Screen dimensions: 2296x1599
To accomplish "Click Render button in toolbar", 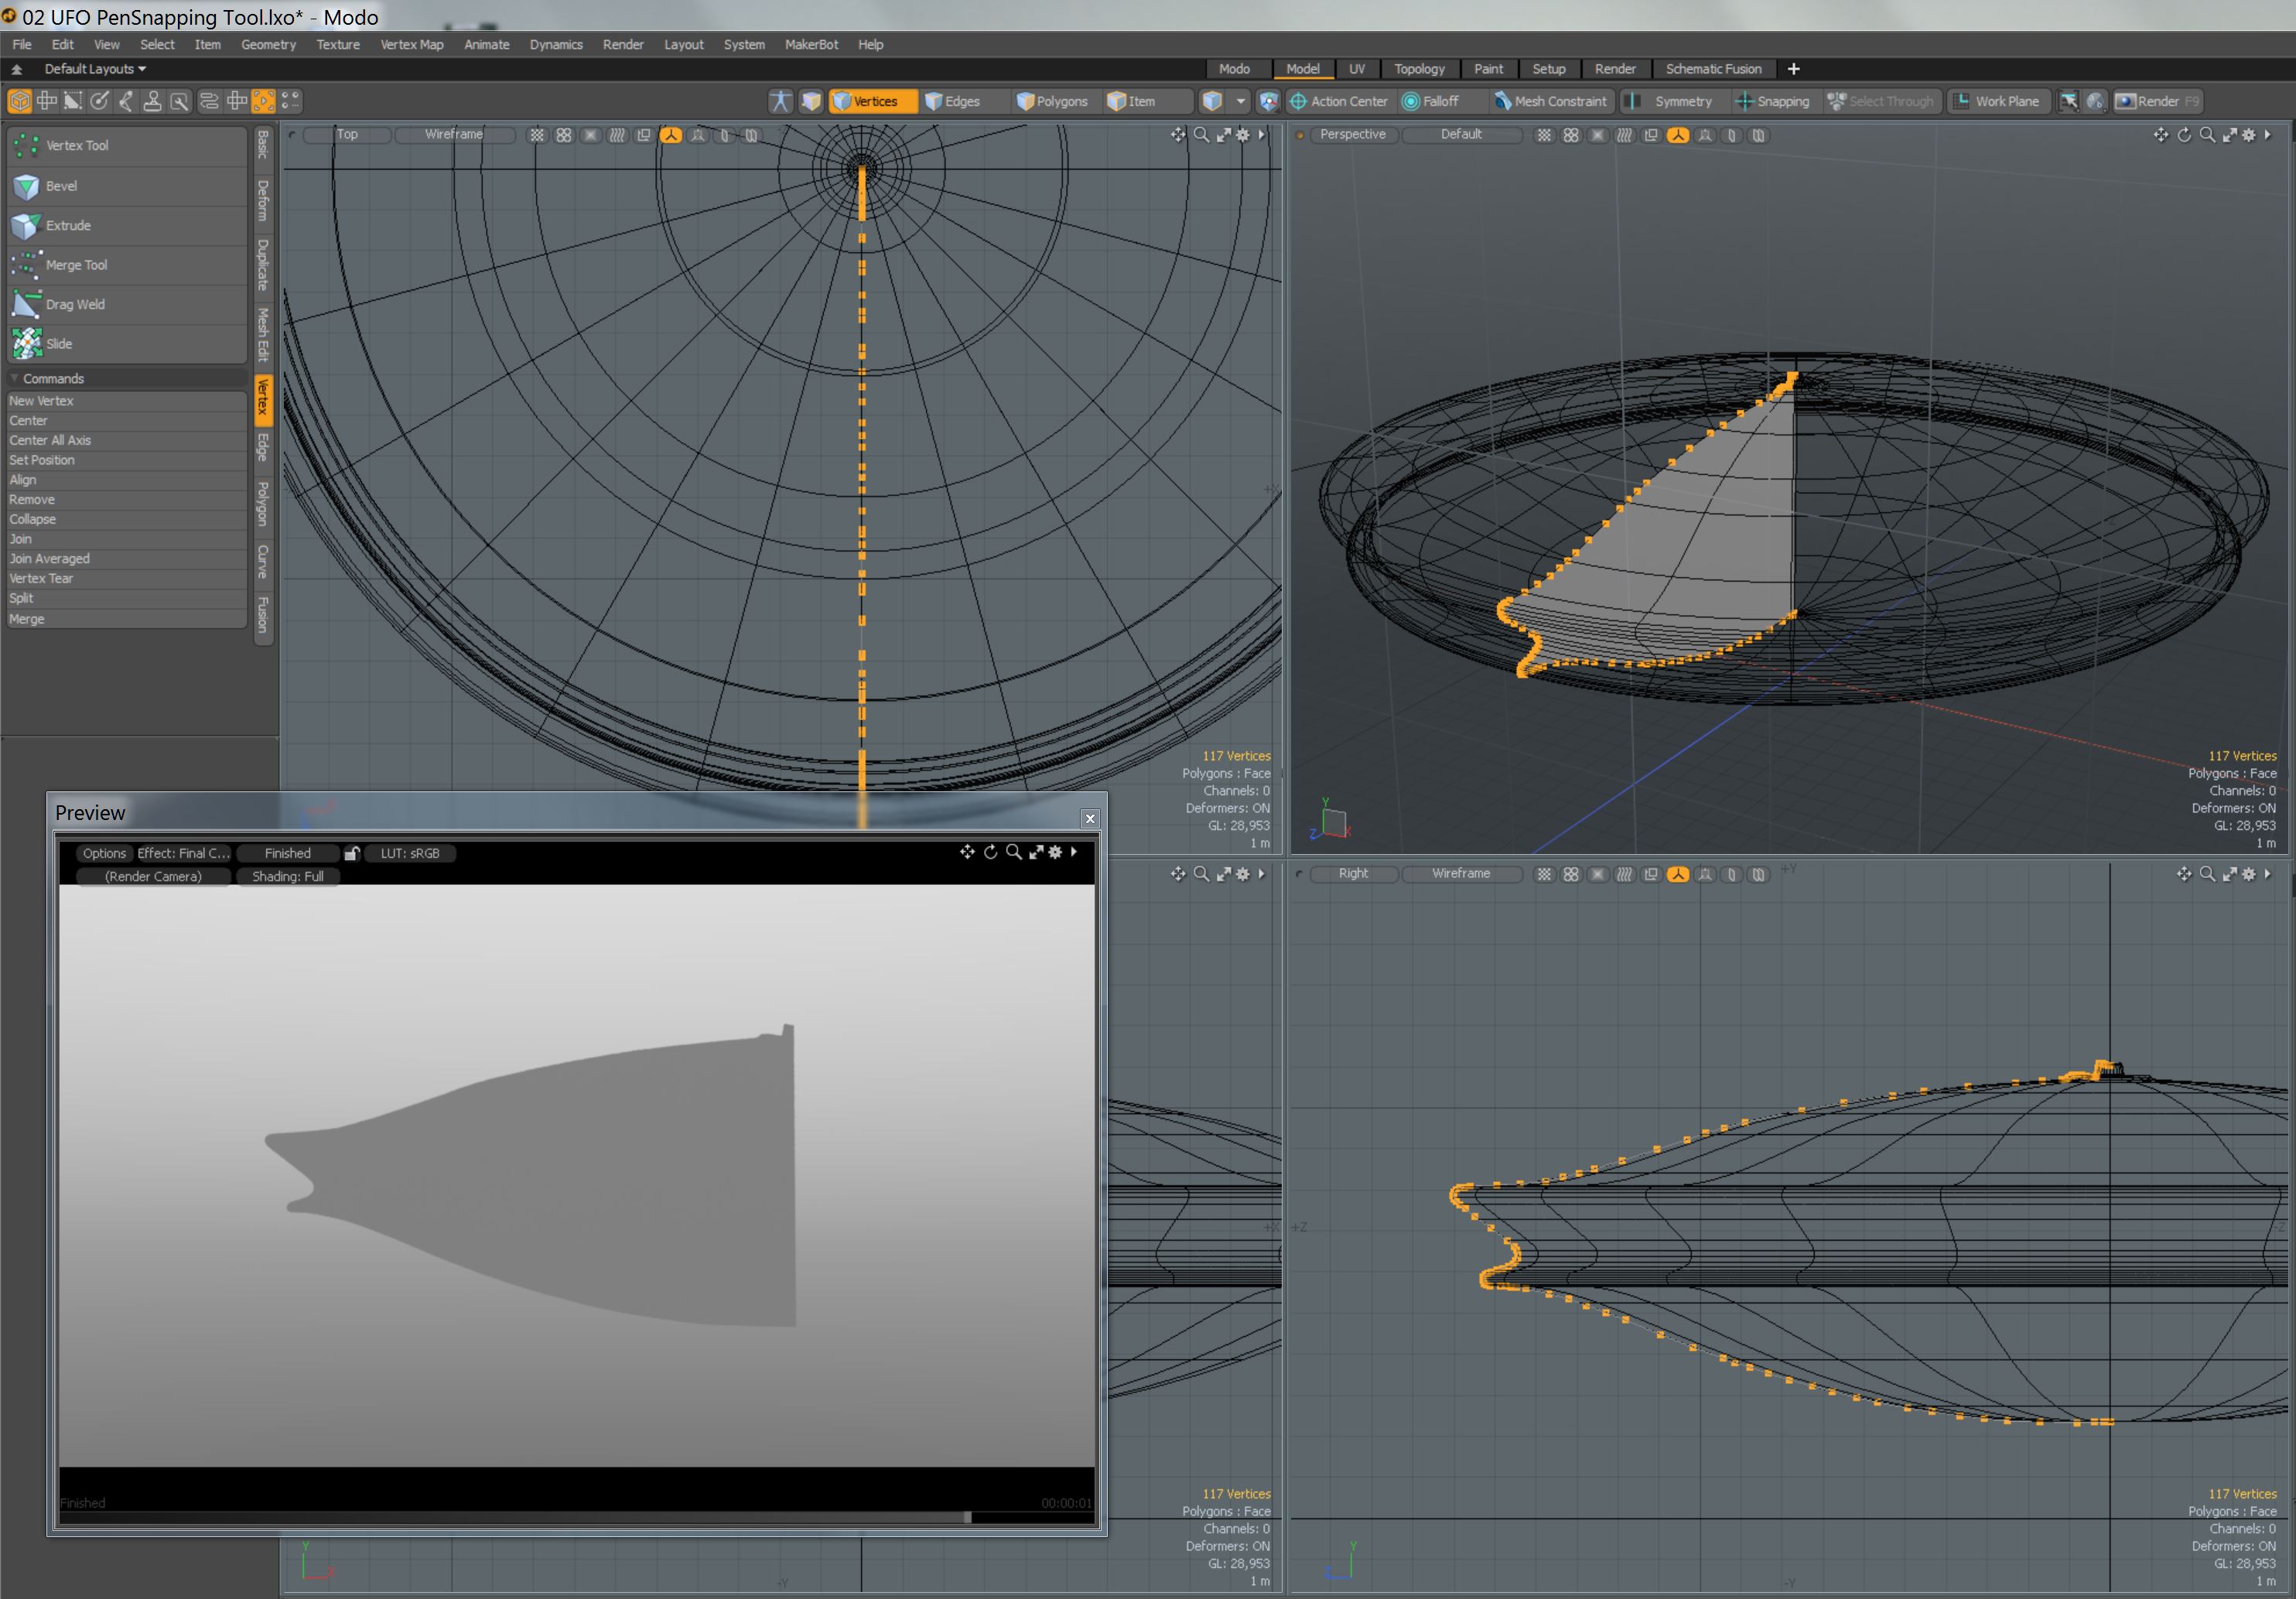I will click(x=2157, y=101).
